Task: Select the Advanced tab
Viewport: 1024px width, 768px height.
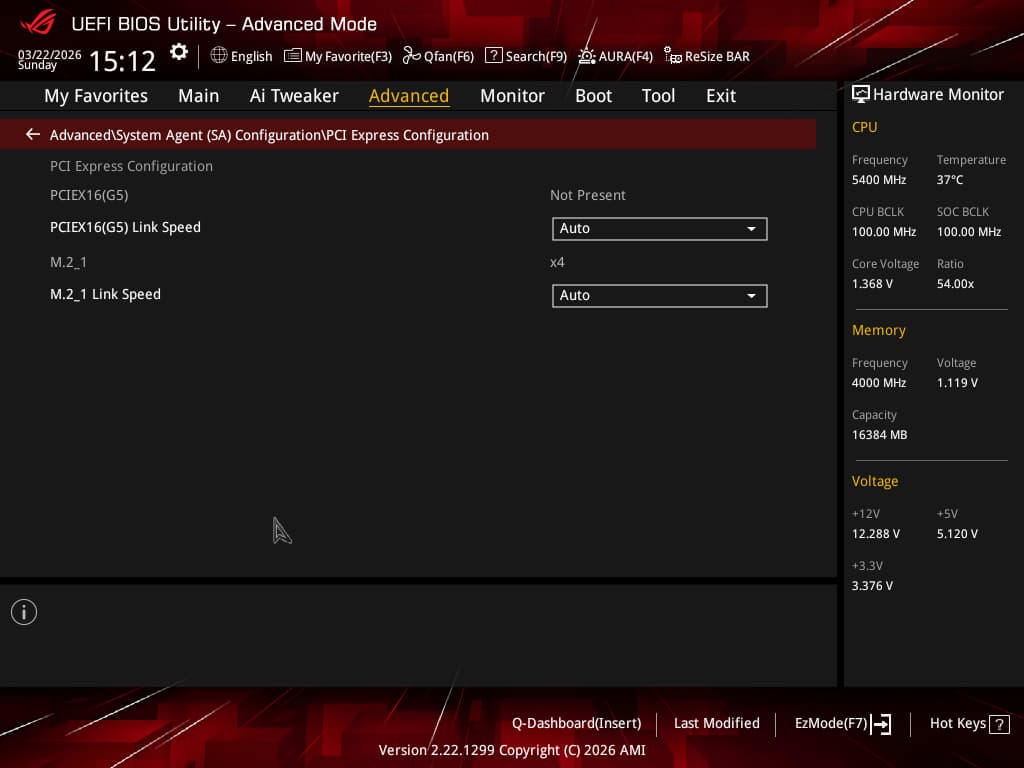Action: 409,96
